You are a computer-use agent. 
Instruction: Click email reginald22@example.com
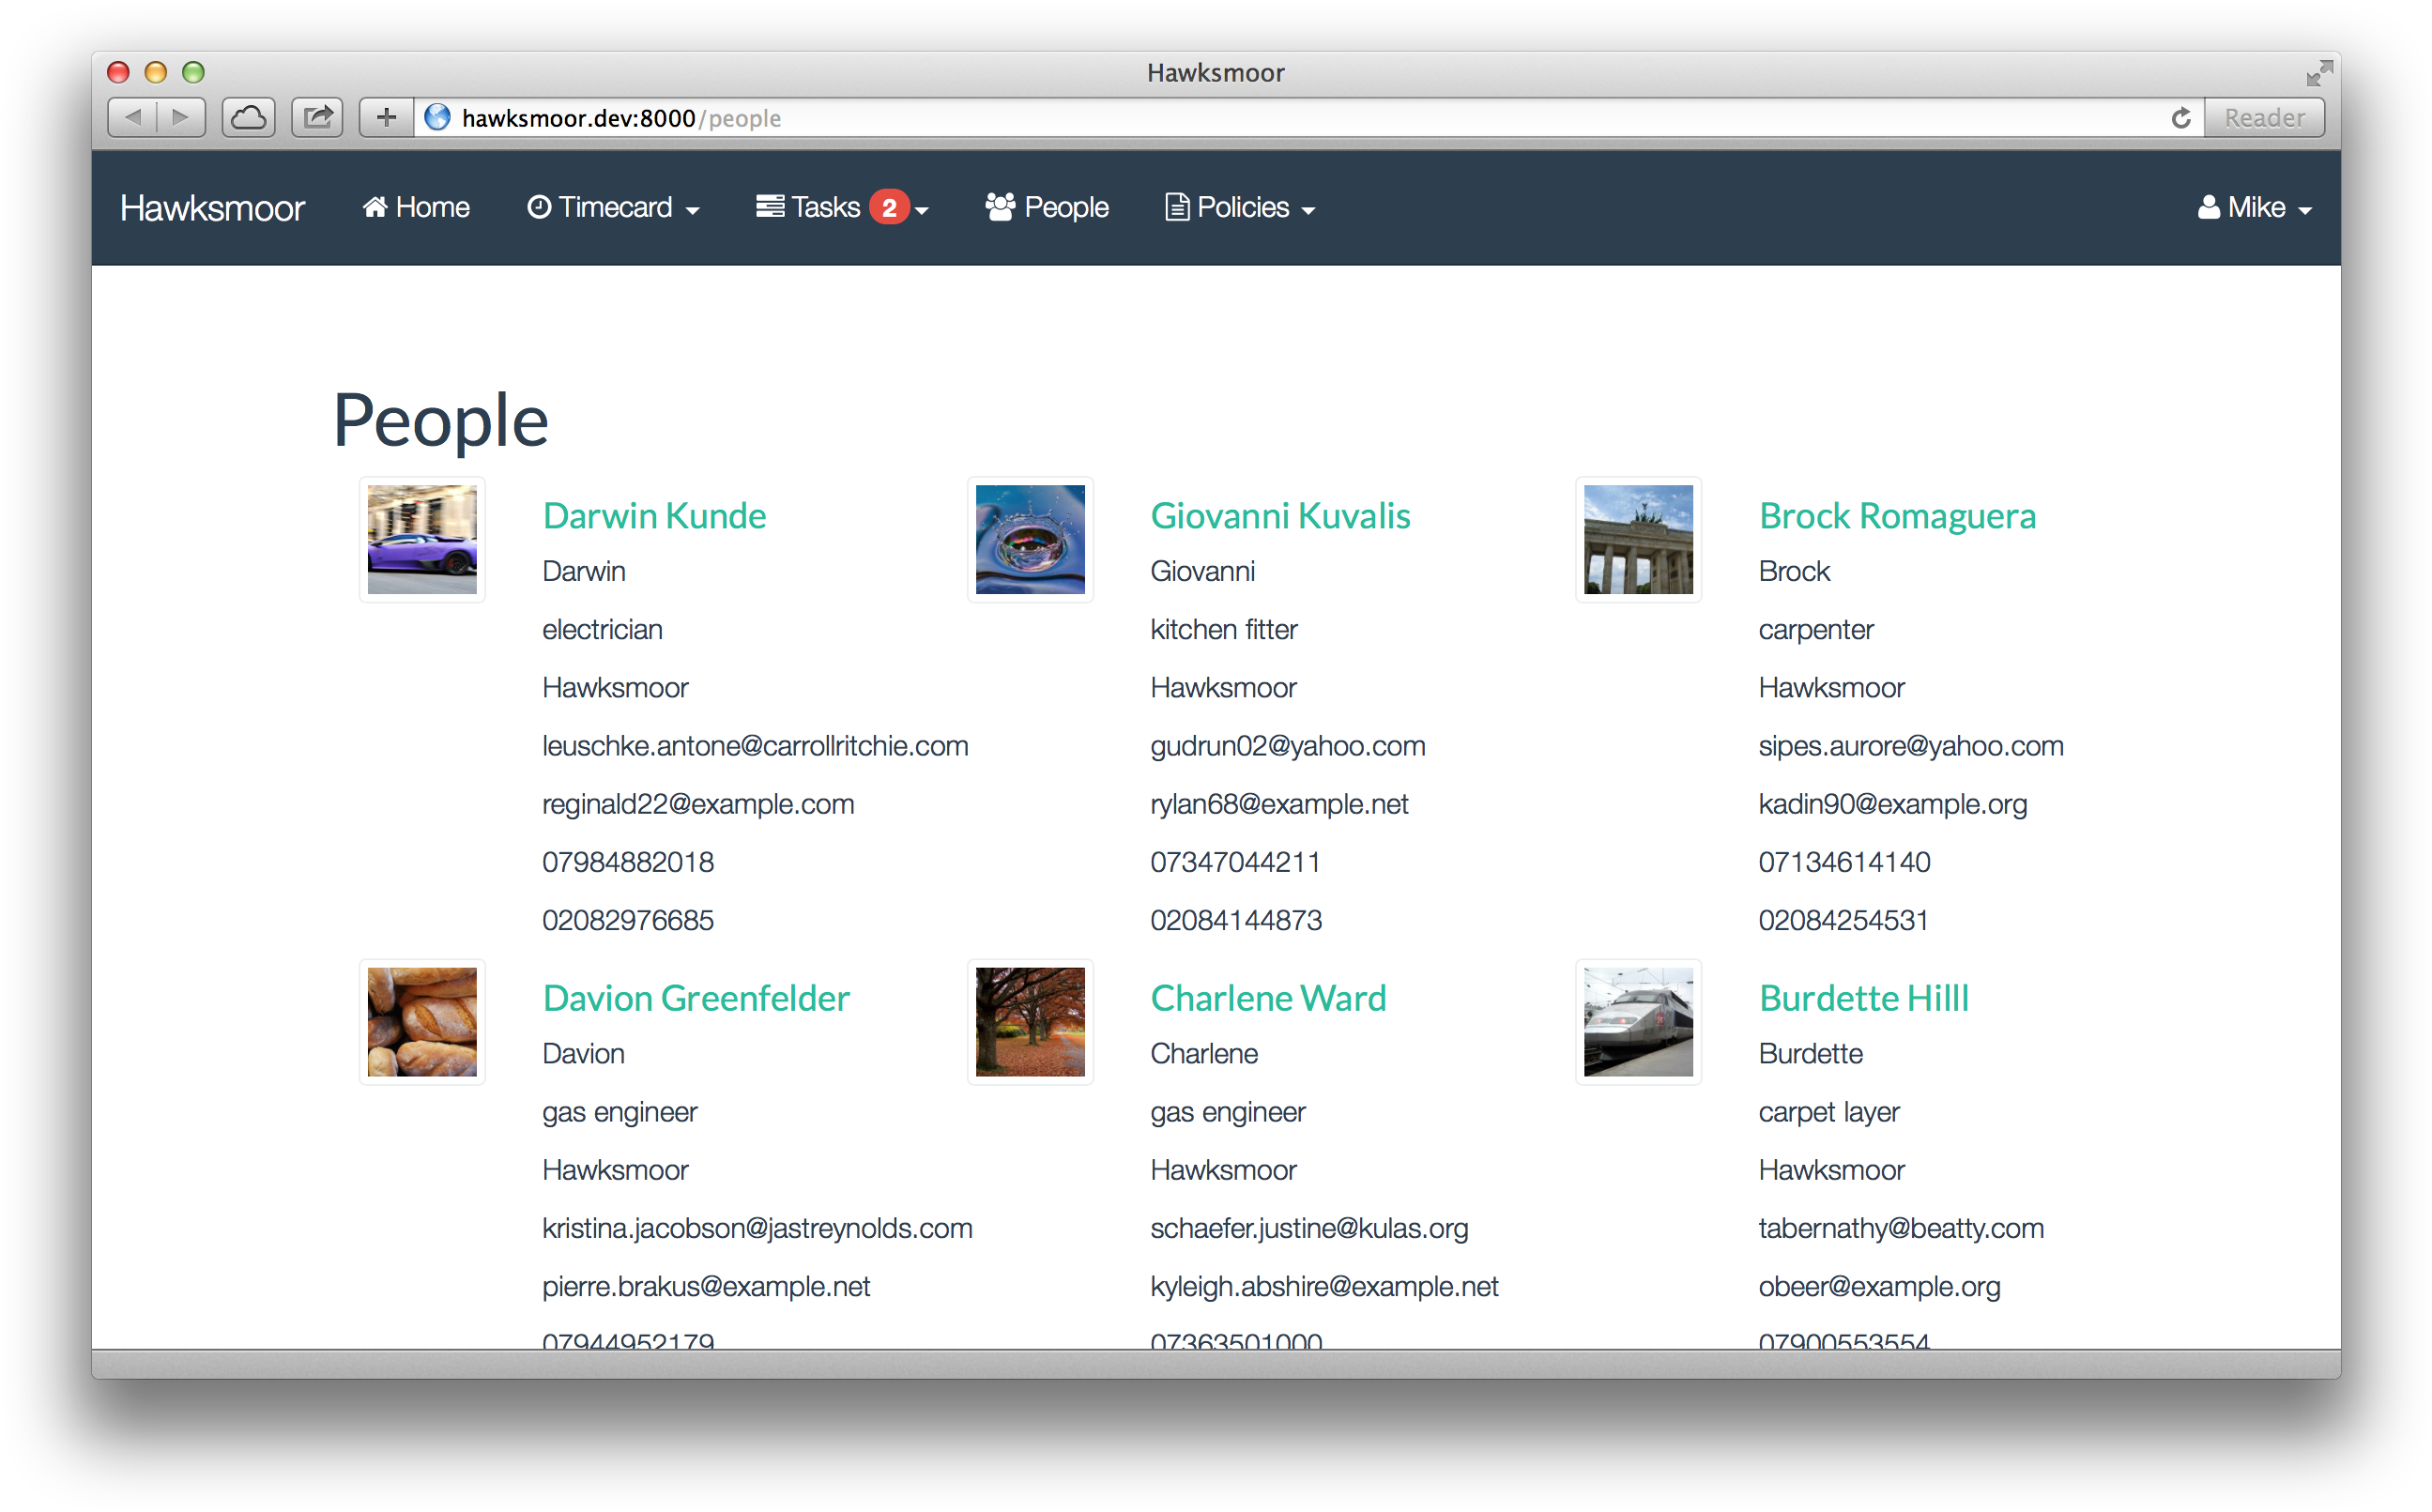(x=698, y=804)
